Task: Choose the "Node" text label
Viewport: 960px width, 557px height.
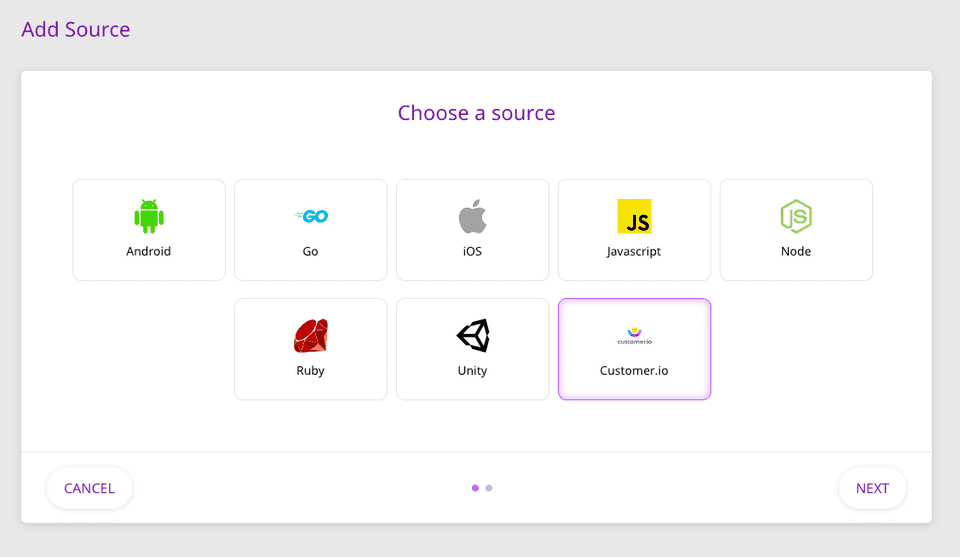Action: pyautogui.click(x=796, y=252)
